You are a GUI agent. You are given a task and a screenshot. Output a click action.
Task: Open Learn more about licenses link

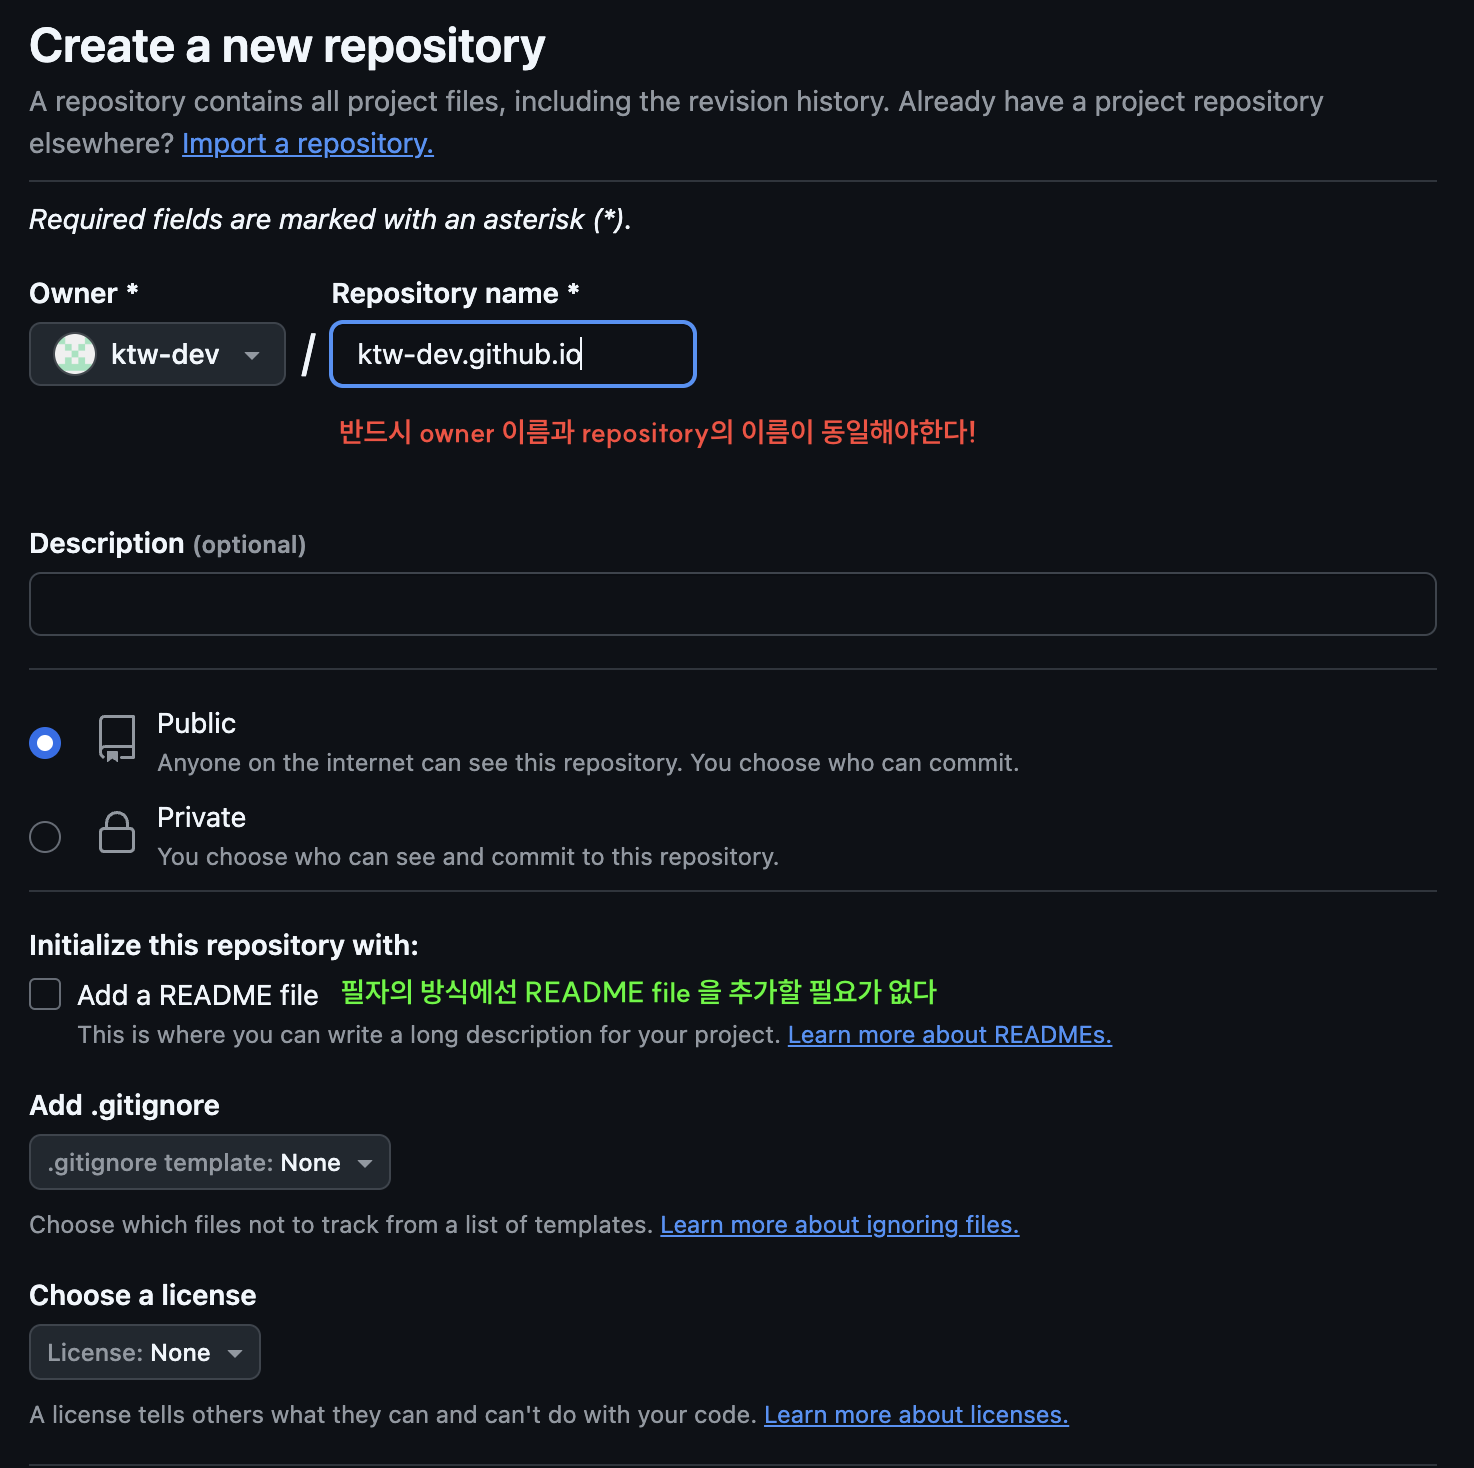pyautogui.click(x=916, y=1415)
